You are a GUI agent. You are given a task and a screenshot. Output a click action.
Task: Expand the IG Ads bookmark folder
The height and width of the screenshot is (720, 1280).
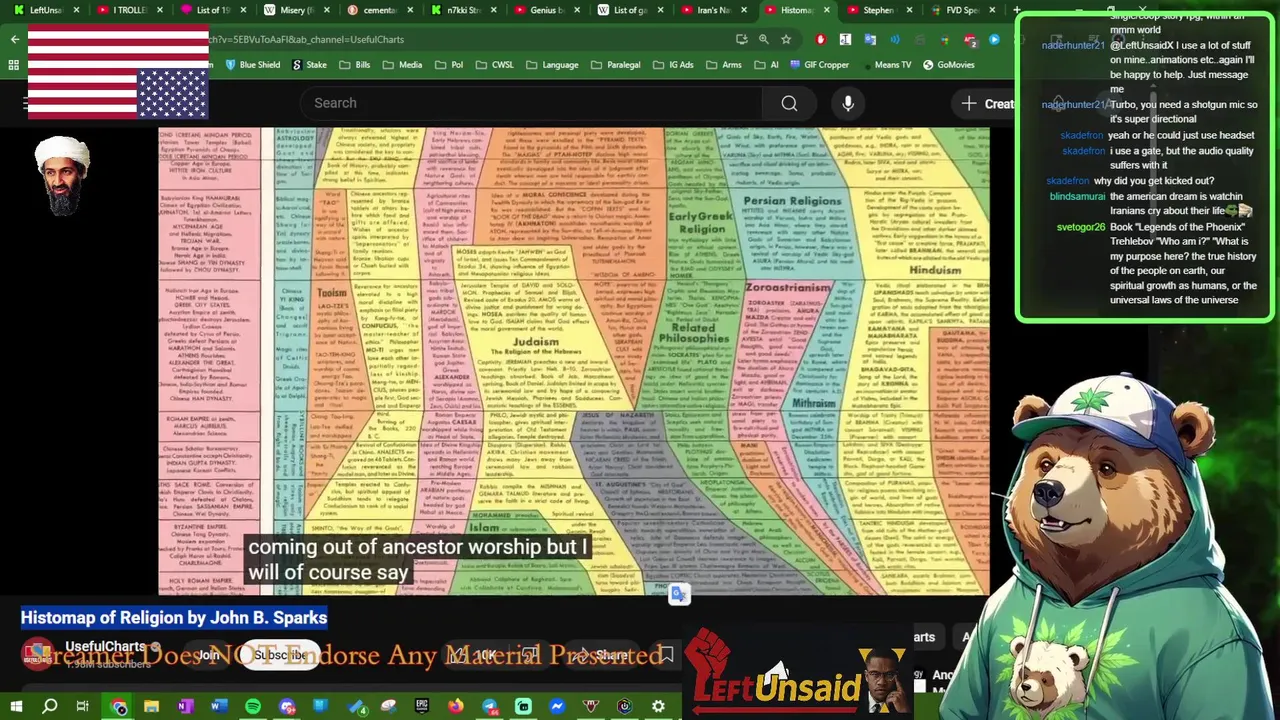pyautogui.click(x=673, y=65)
